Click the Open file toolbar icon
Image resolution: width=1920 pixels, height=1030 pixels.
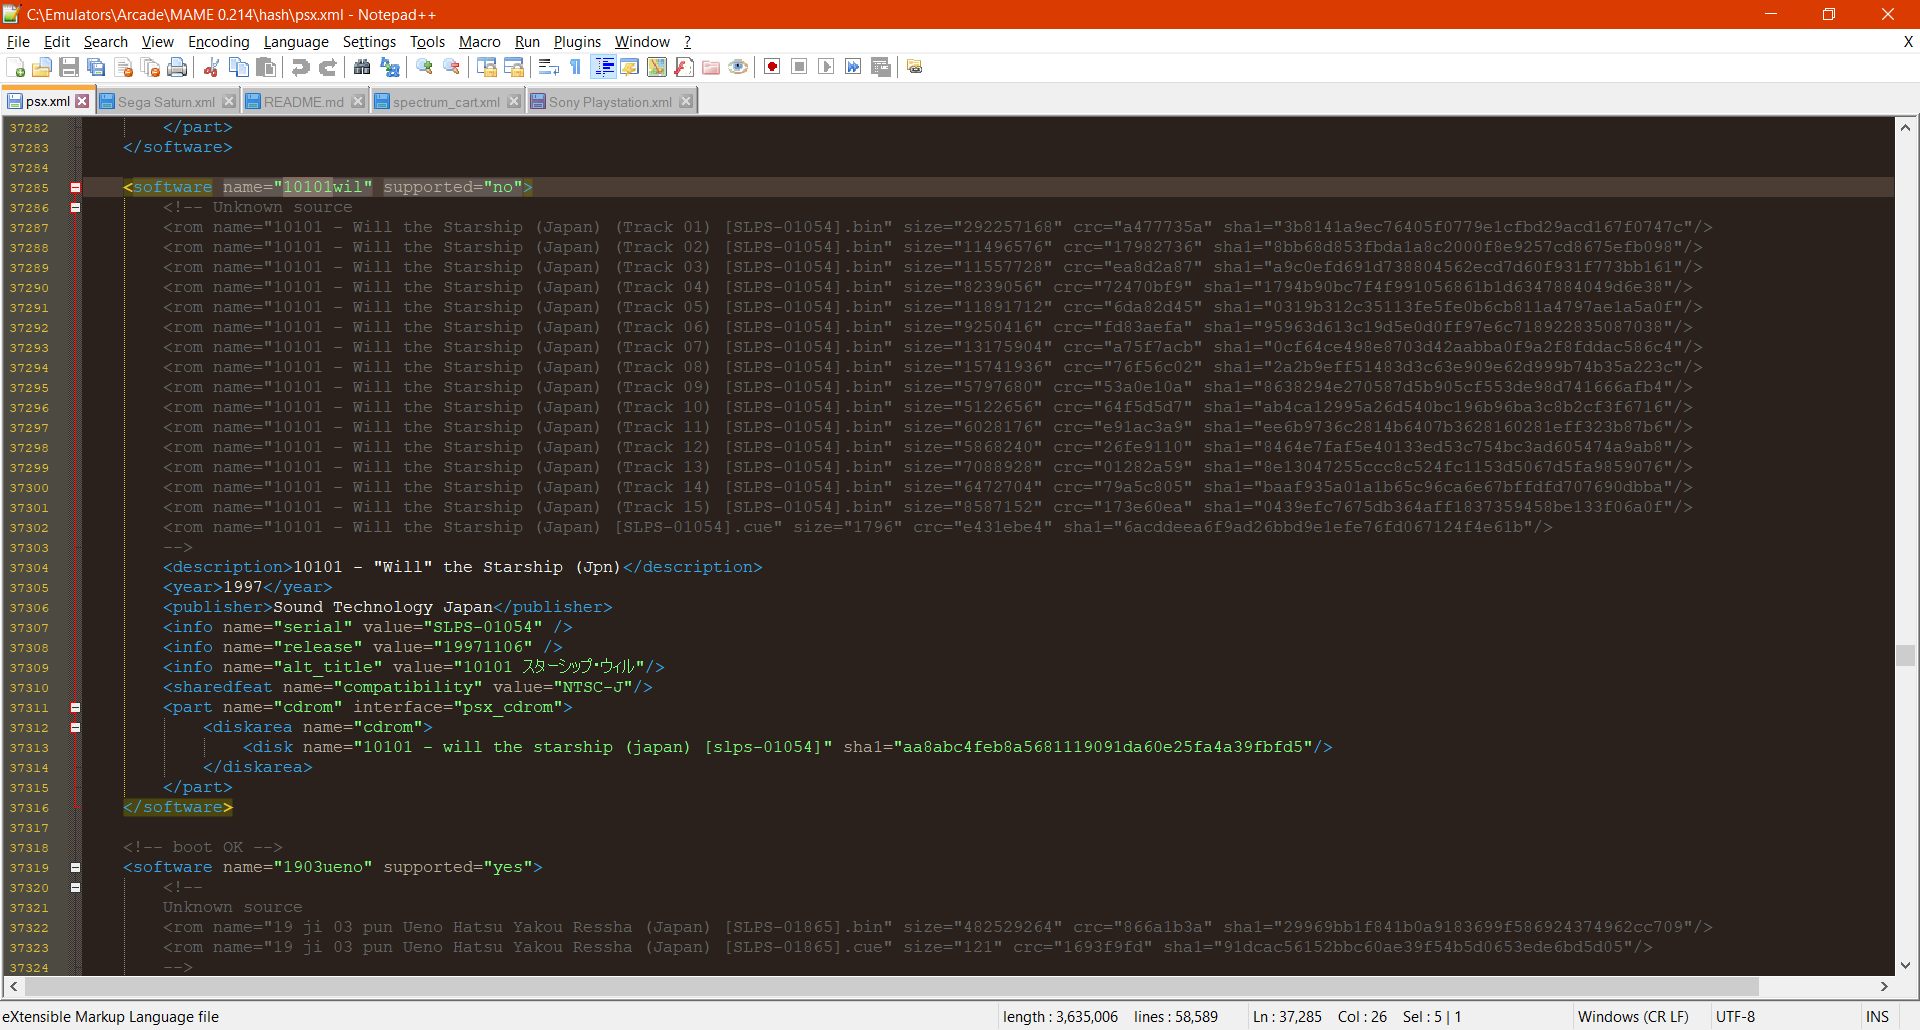[42, 67]
